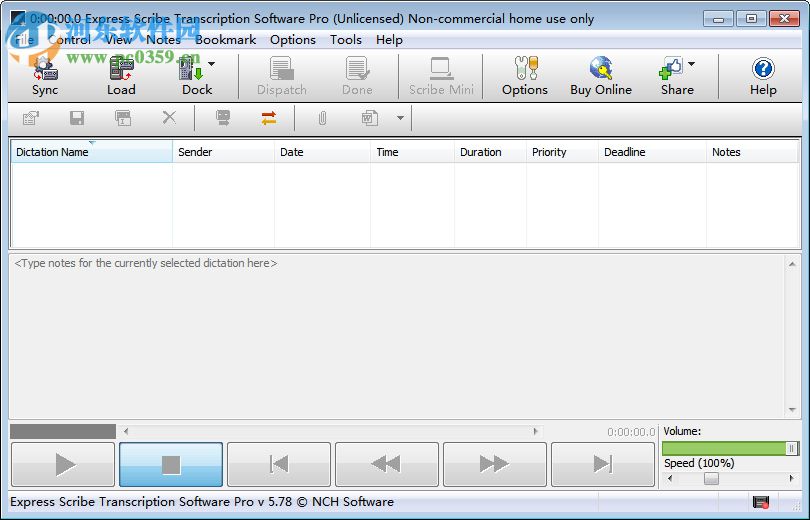
Task: Click the Play button
Action: (63, 464)
